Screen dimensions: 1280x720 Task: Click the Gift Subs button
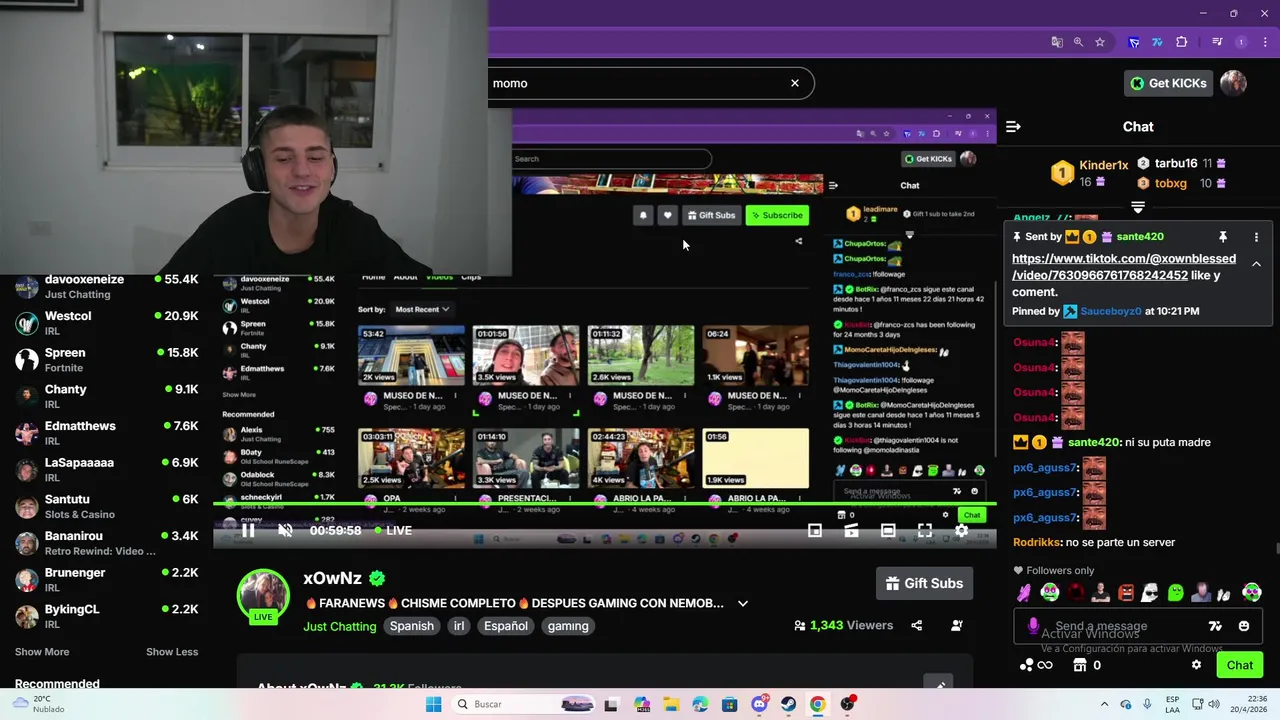coord(925,583)
